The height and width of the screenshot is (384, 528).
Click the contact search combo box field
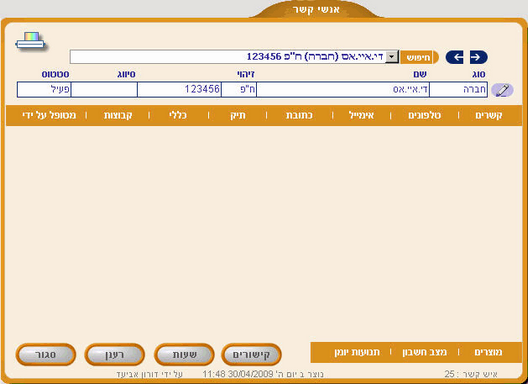(x=234, y=57)
